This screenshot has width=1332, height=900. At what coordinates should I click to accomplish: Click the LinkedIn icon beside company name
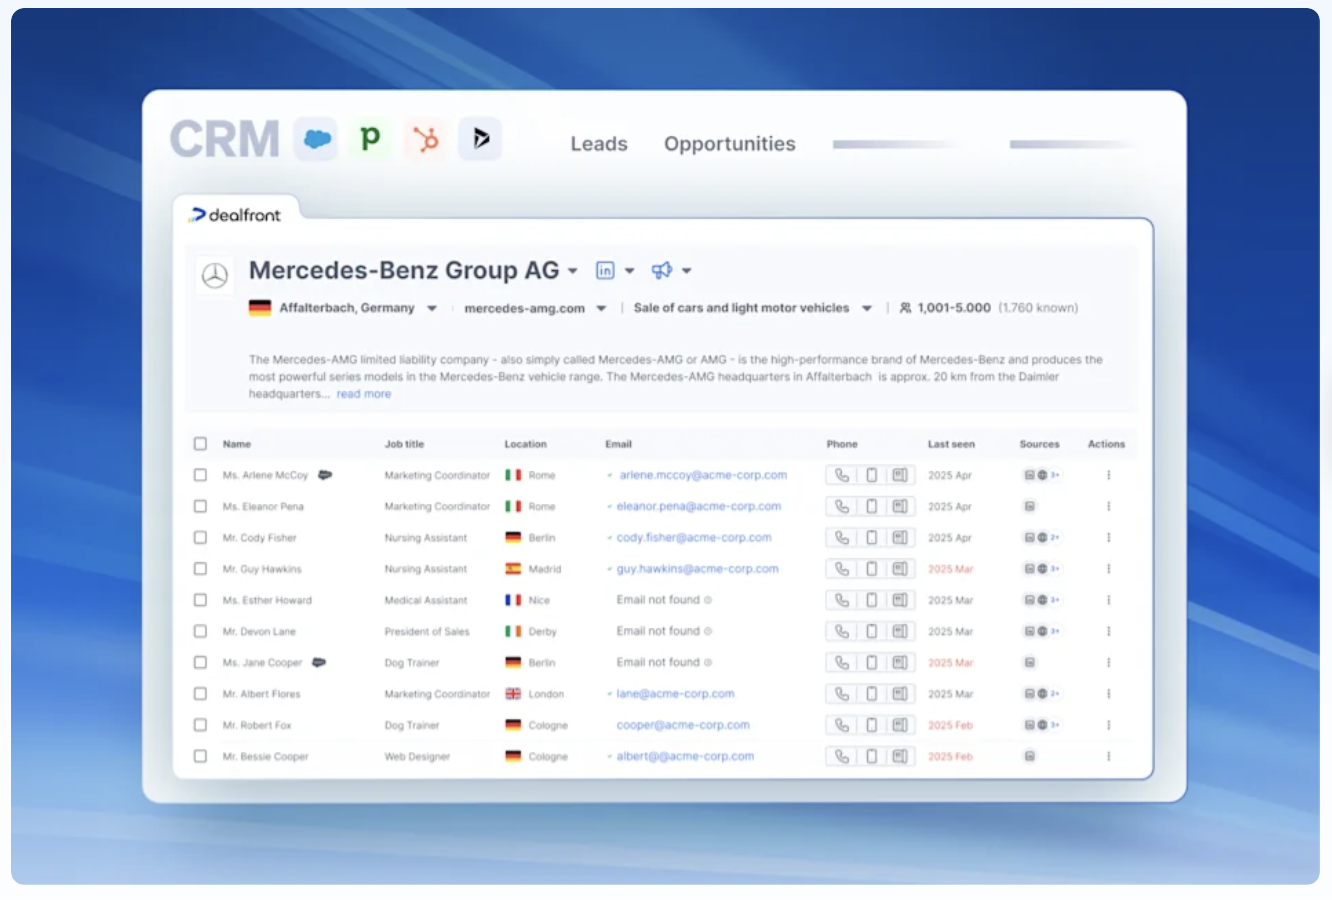(605, 270)
